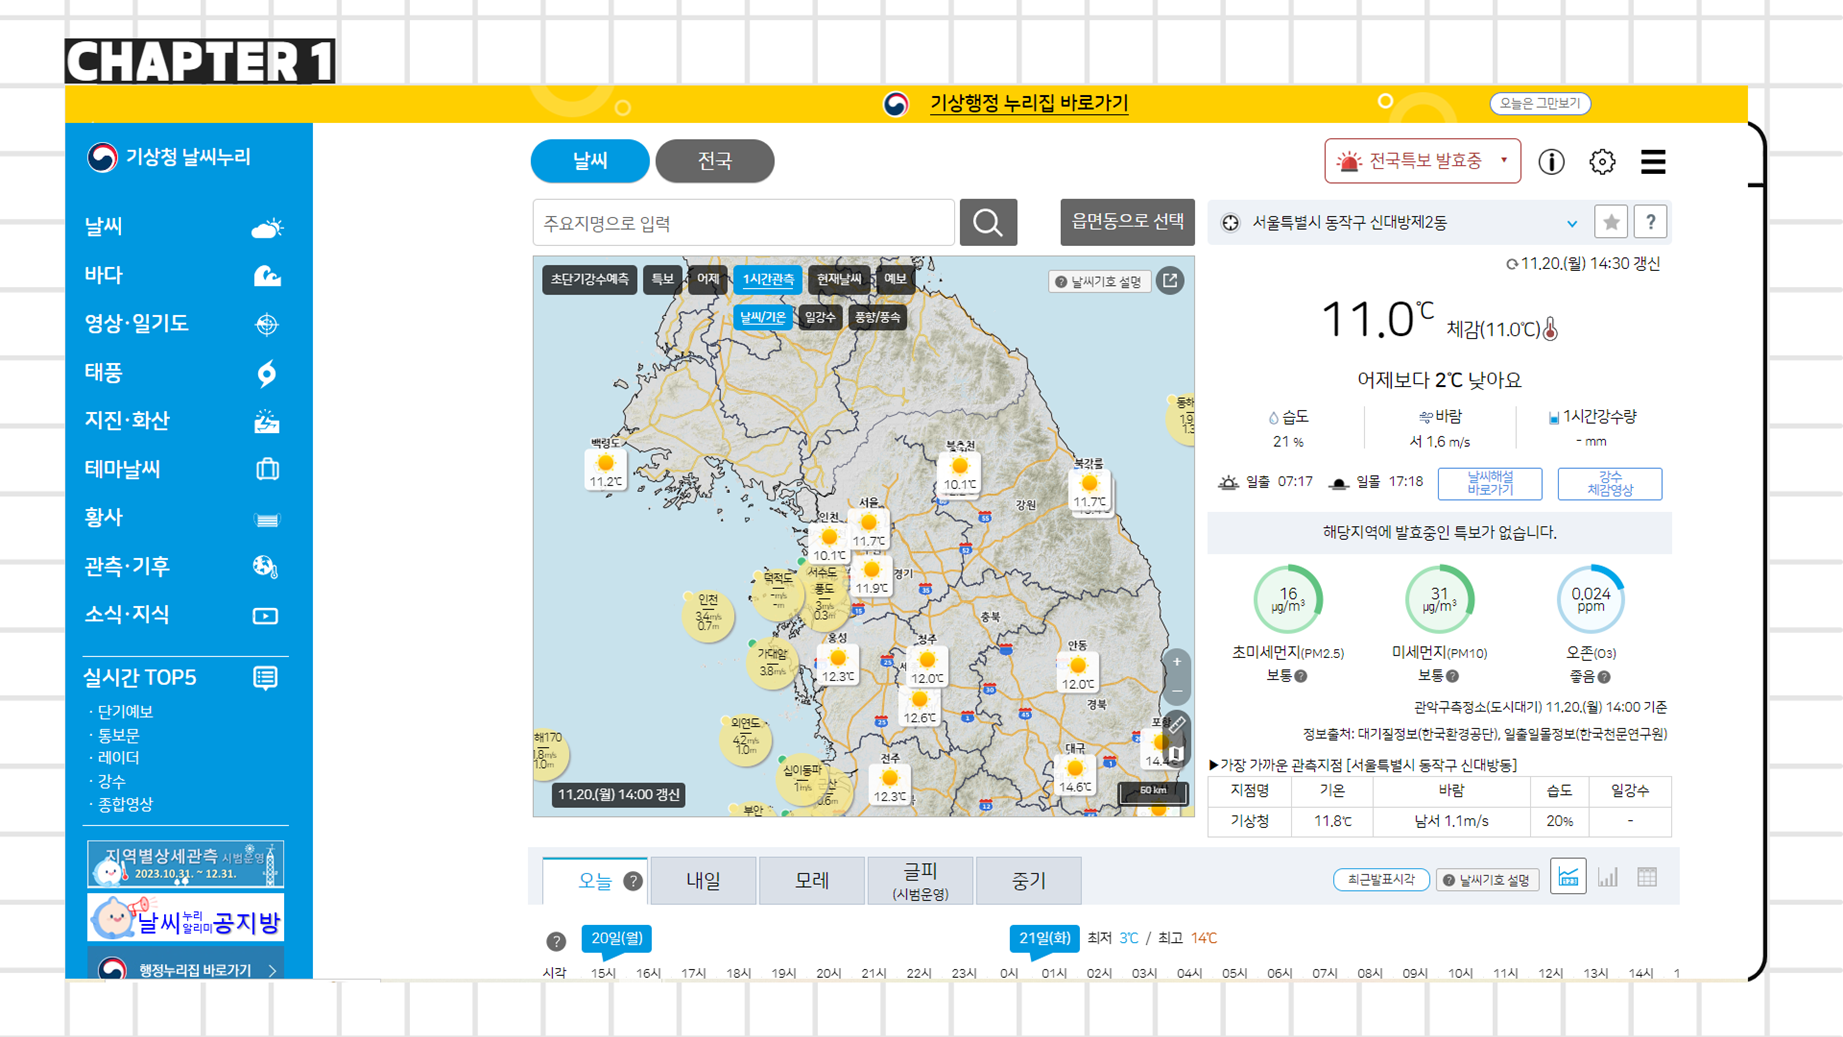Switch to the 전국 tab

714,161
